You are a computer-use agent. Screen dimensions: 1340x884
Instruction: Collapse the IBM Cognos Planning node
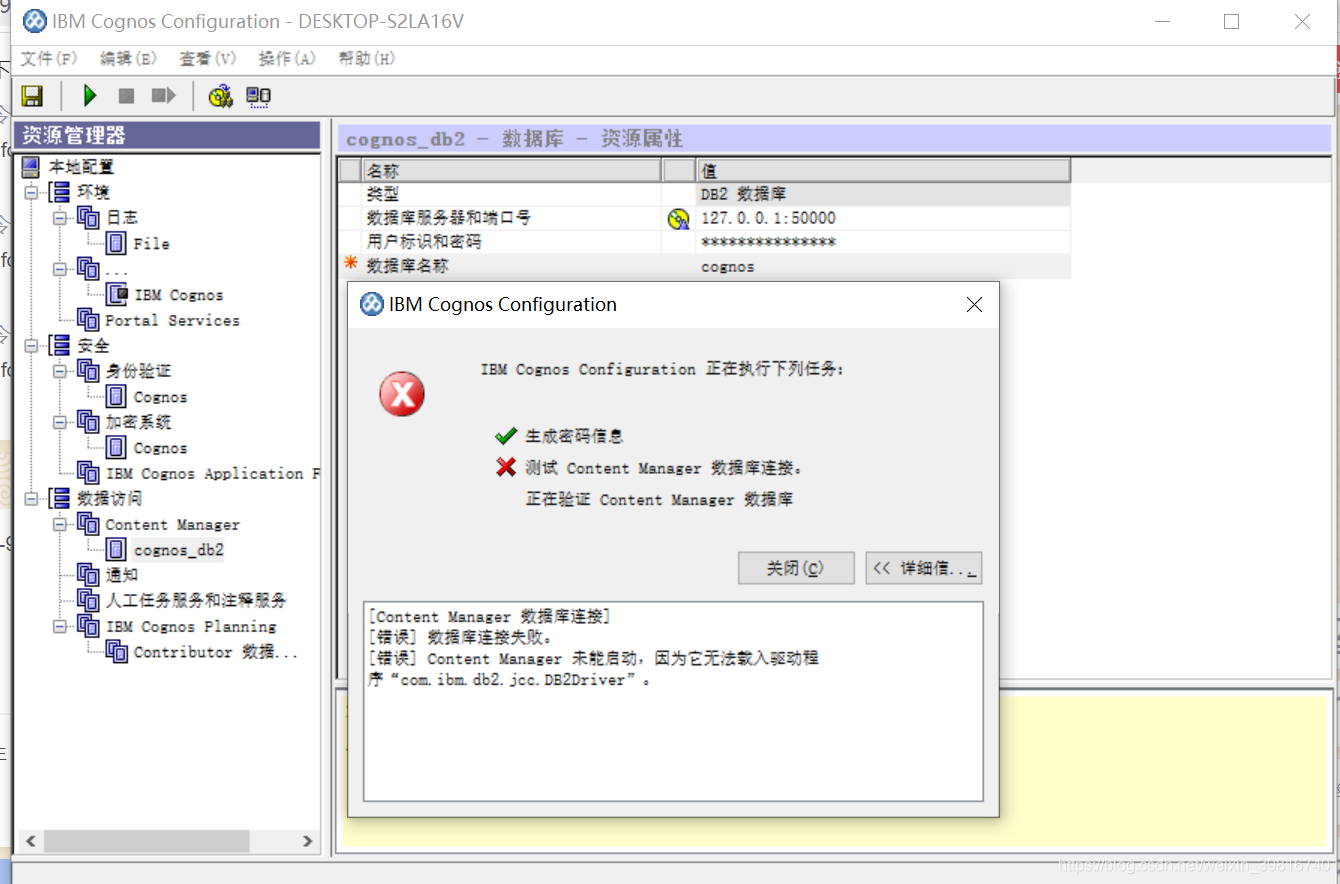tap(59, 626)
